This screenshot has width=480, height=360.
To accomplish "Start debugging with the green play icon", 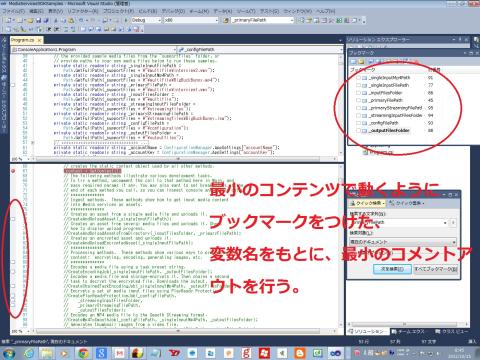I will (x=126, y=20).
